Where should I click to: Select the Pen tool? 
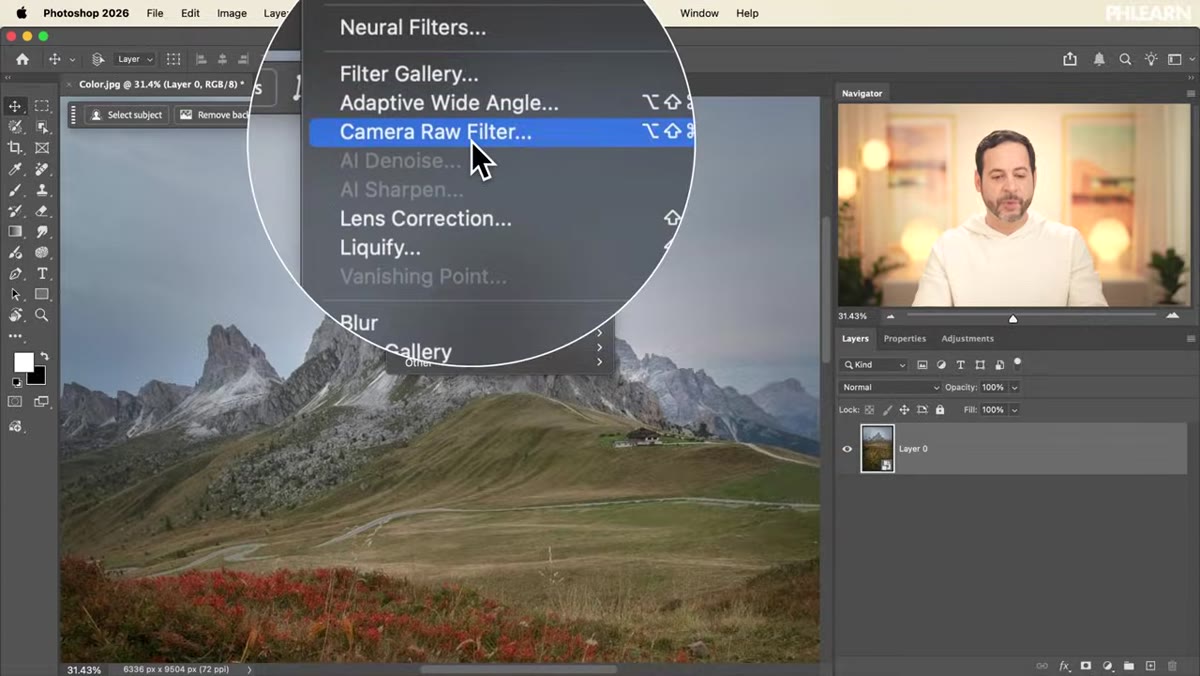click(15, 274)
